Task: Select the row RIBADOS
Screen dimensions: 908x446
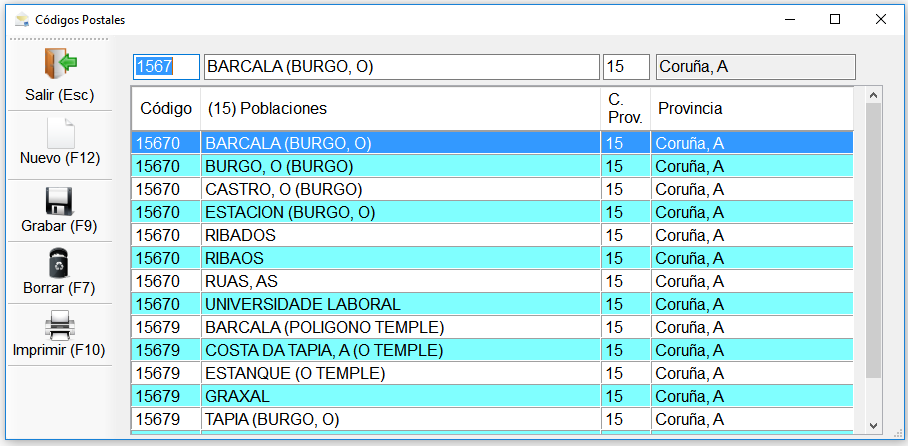Action: click(x=493, y=235)
